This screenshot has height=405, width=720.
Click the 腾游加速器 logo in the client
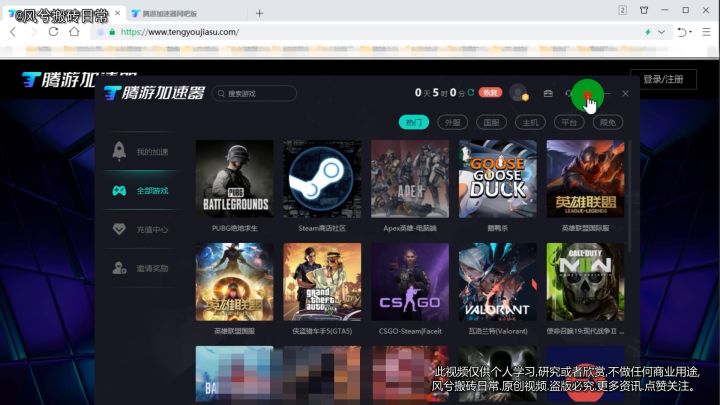pos(155,93)
